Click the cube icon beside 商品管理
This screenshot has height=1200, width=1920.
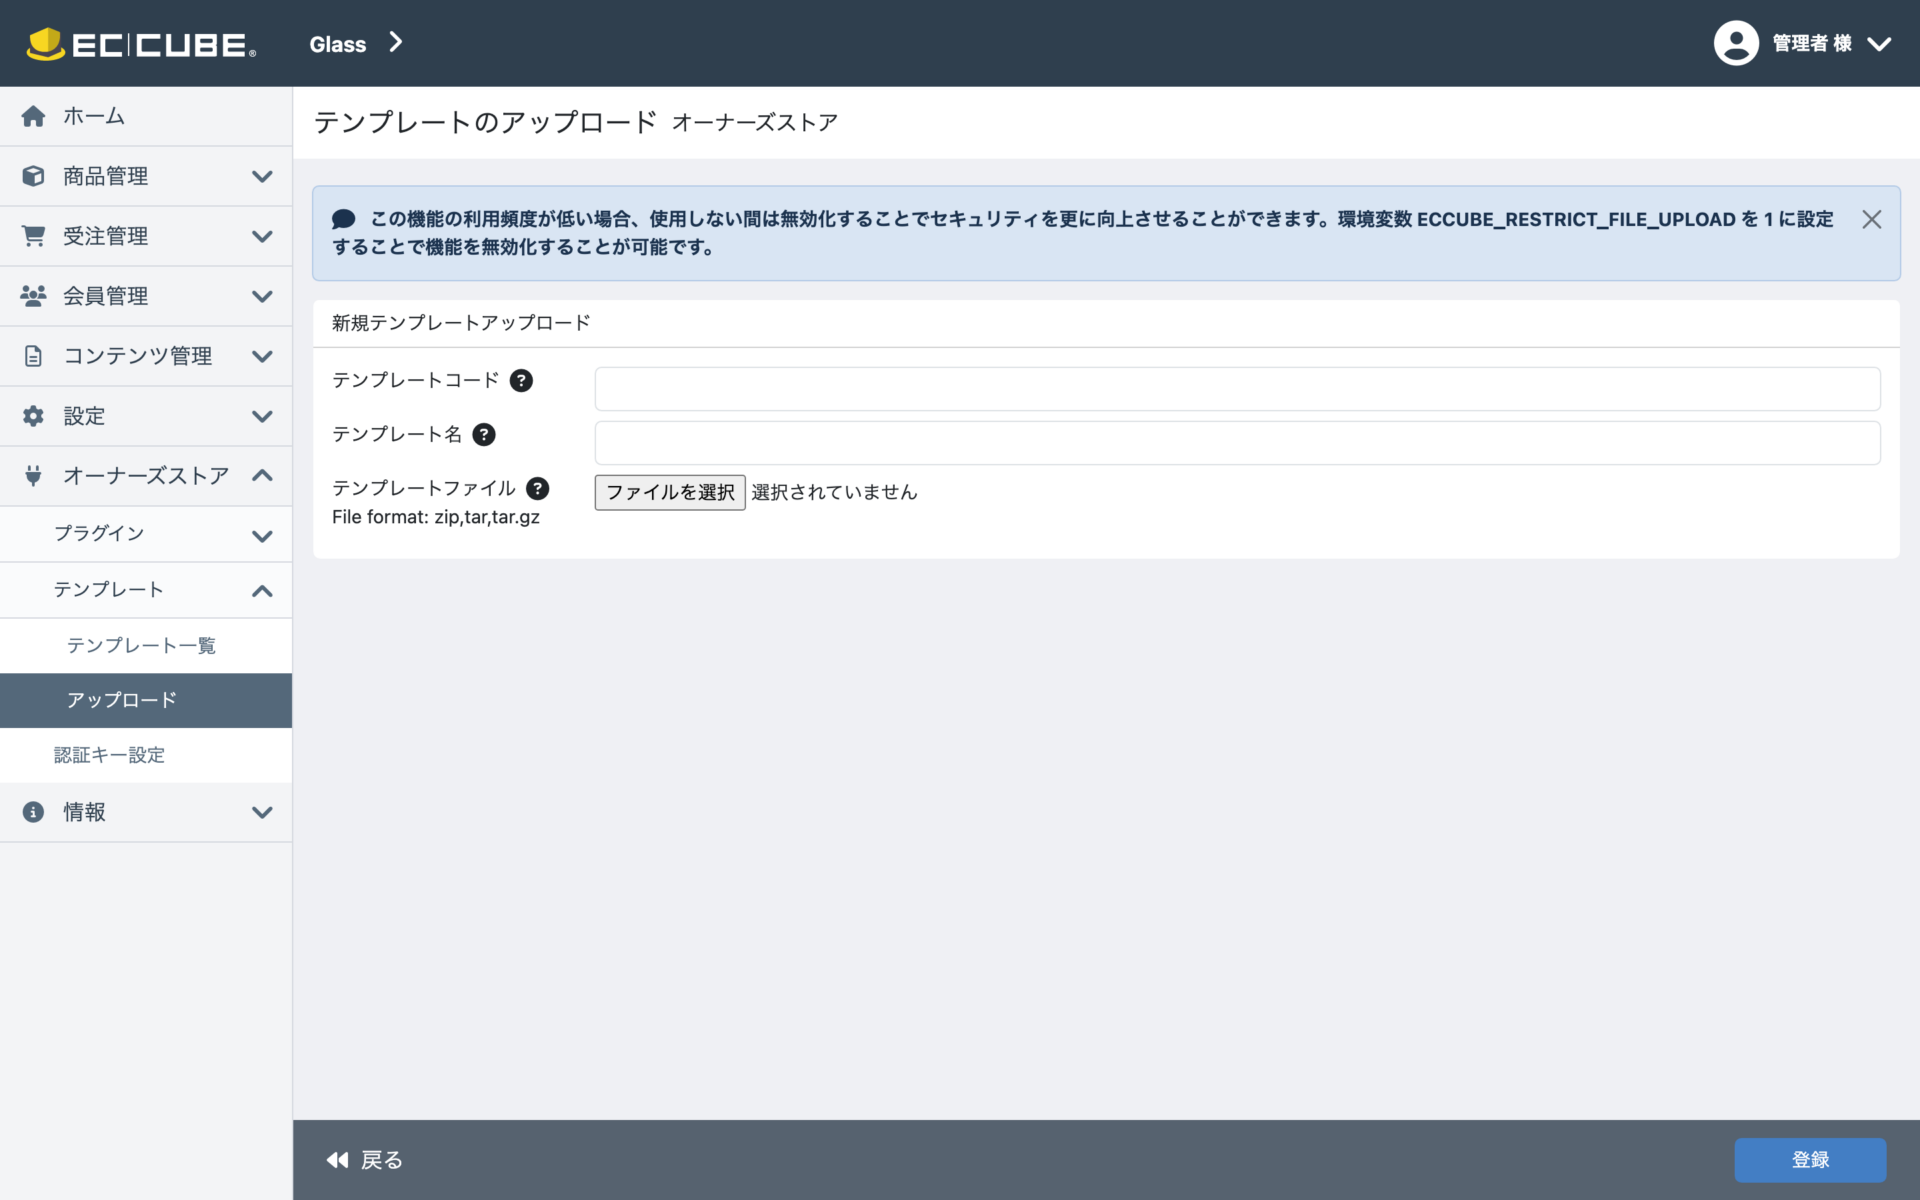pos(33,176)
